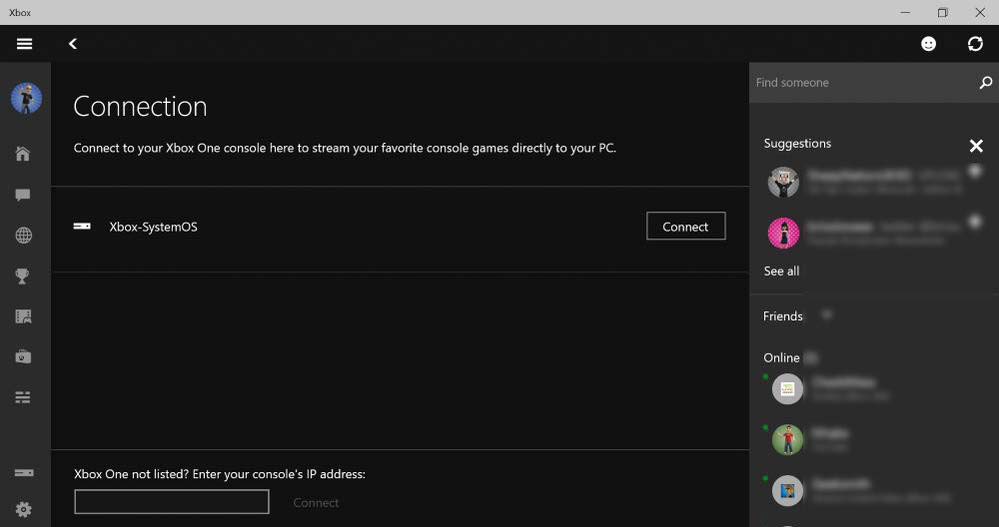This screenshot has height=527, width=999.
Task: Click the console icon beside Xbox-SystemOS
Action: (82, 226)
